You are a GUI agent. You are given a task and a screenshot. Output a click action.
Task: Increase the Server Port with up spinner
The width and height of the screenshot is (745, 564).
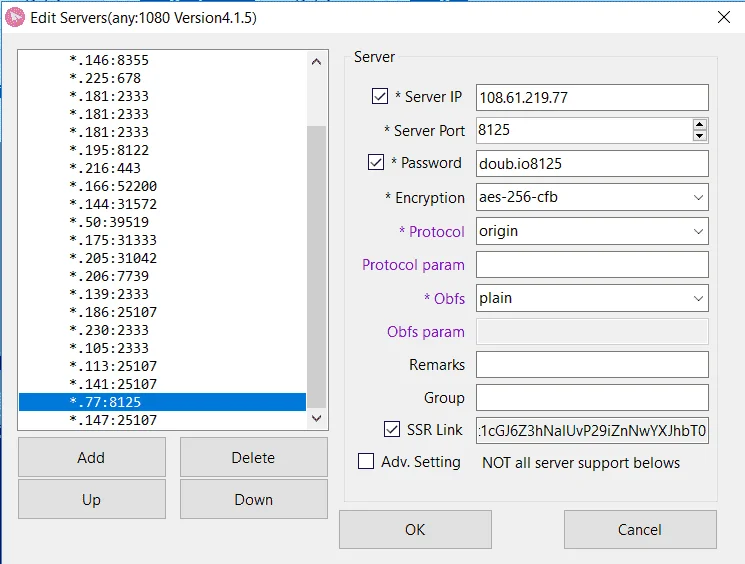699,124
